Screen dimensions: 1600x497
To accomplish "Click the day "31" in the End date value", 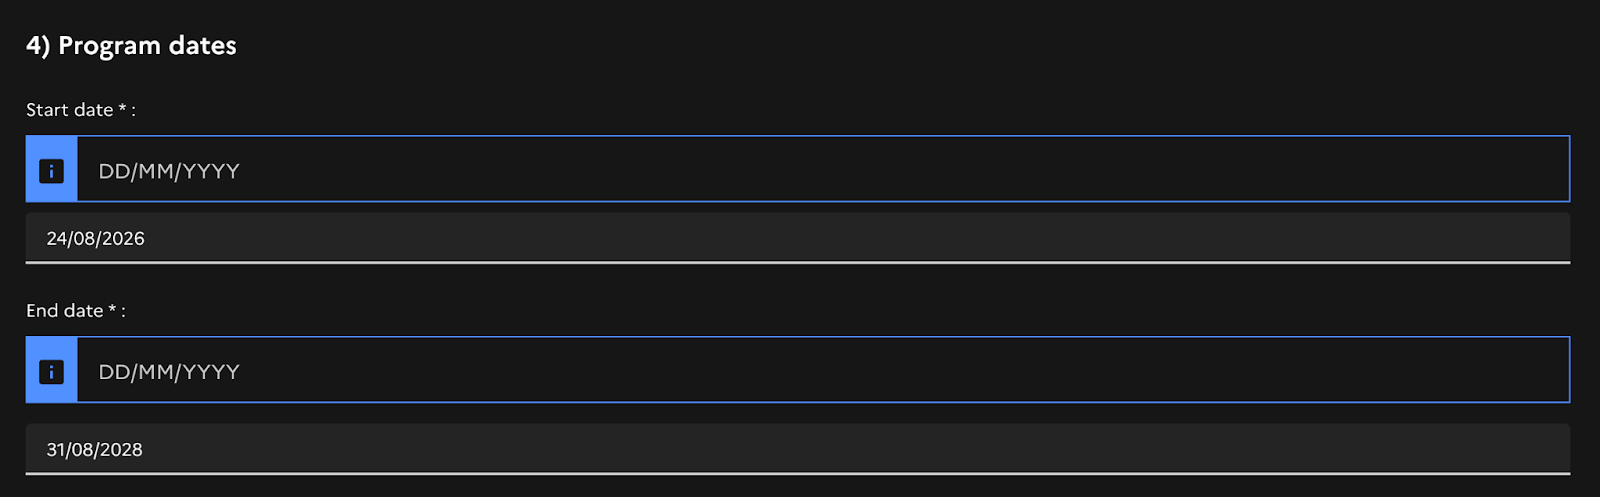I will [55, 450].
